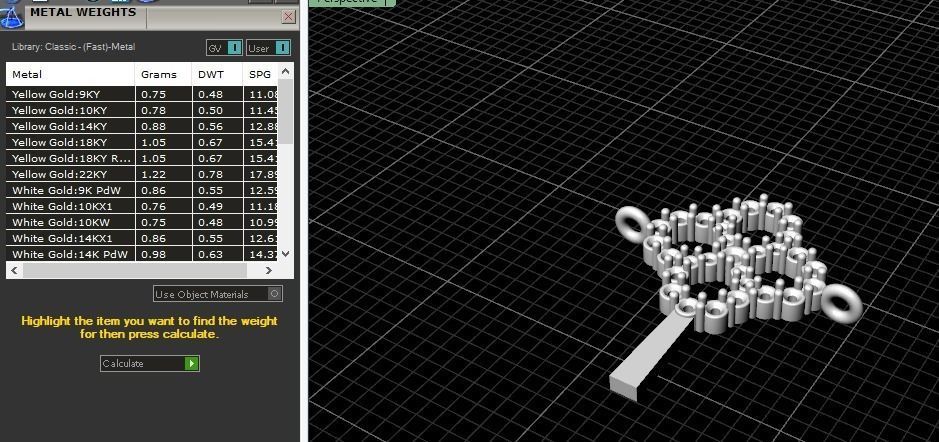
Task: Click the DWT column header
Action: point(217,74)
